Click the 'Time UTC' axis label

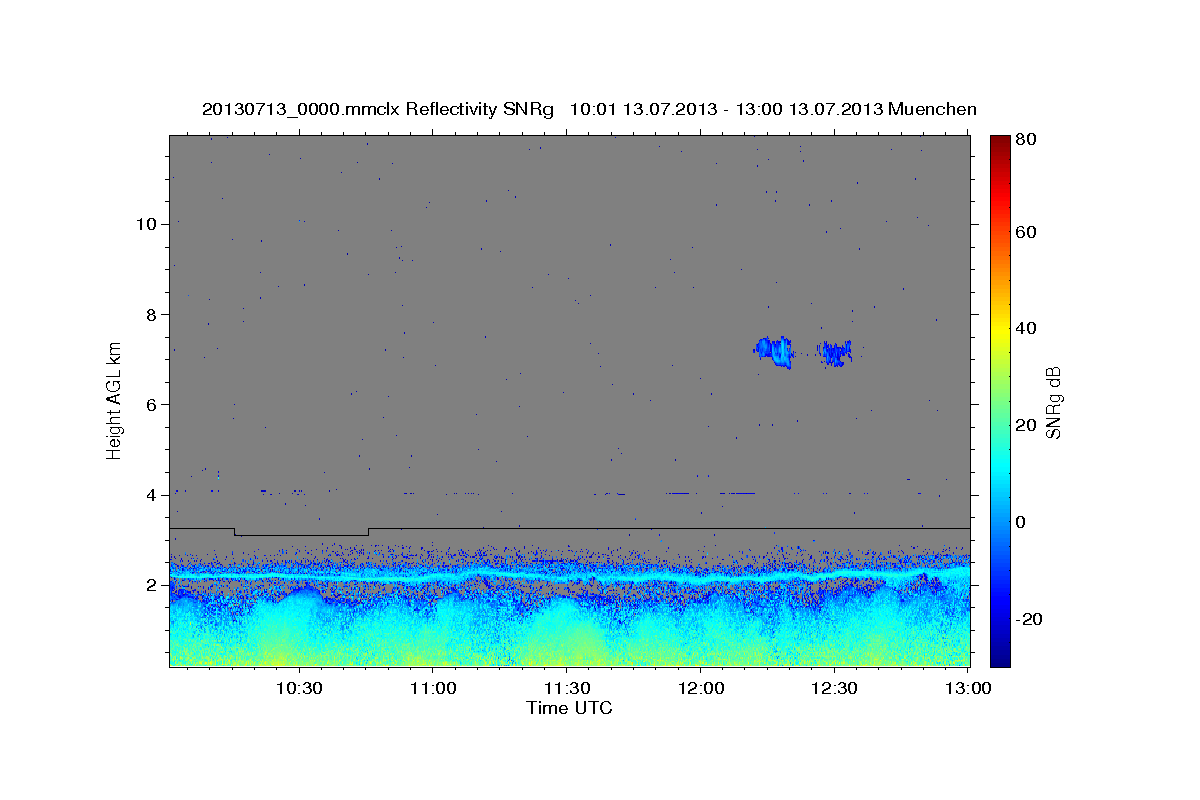[x=569, y=708]
